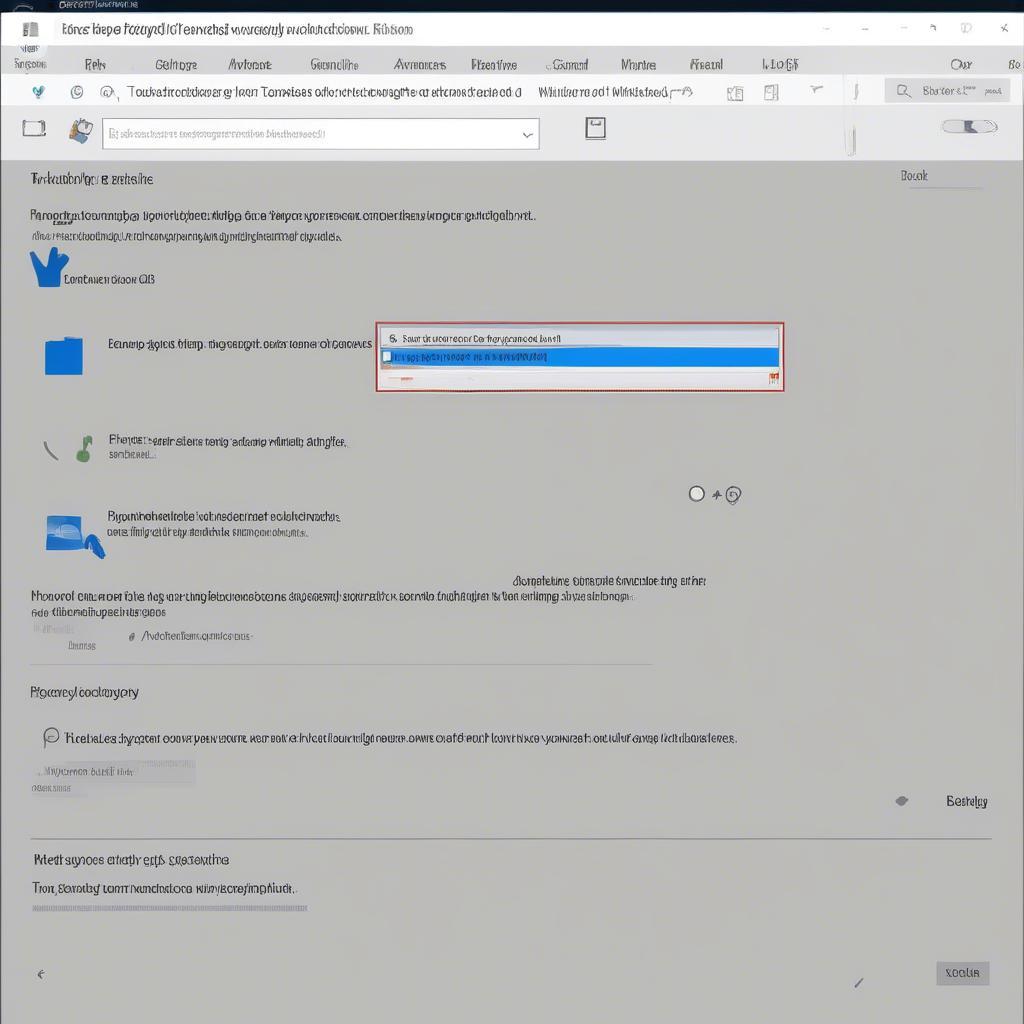
Task: Click the speech bubble icon in lower section
Action: (x=51, y=737)
